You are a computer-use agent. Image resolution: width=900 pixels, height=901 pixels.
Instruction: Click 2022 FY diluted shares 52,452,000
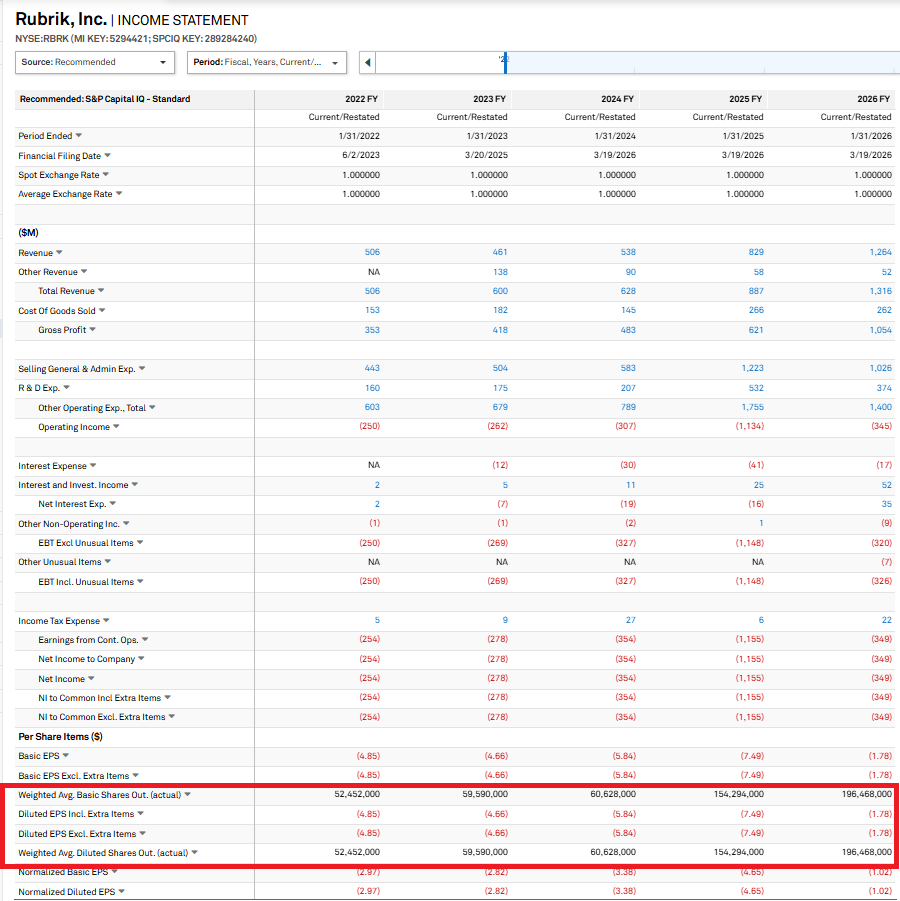[357, 852]
